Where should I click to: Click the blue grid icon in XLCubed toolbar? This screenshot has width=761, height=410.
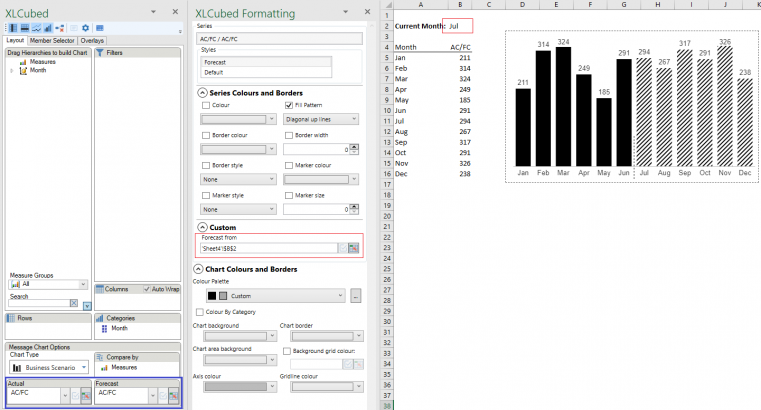click(x=99, y=28)
